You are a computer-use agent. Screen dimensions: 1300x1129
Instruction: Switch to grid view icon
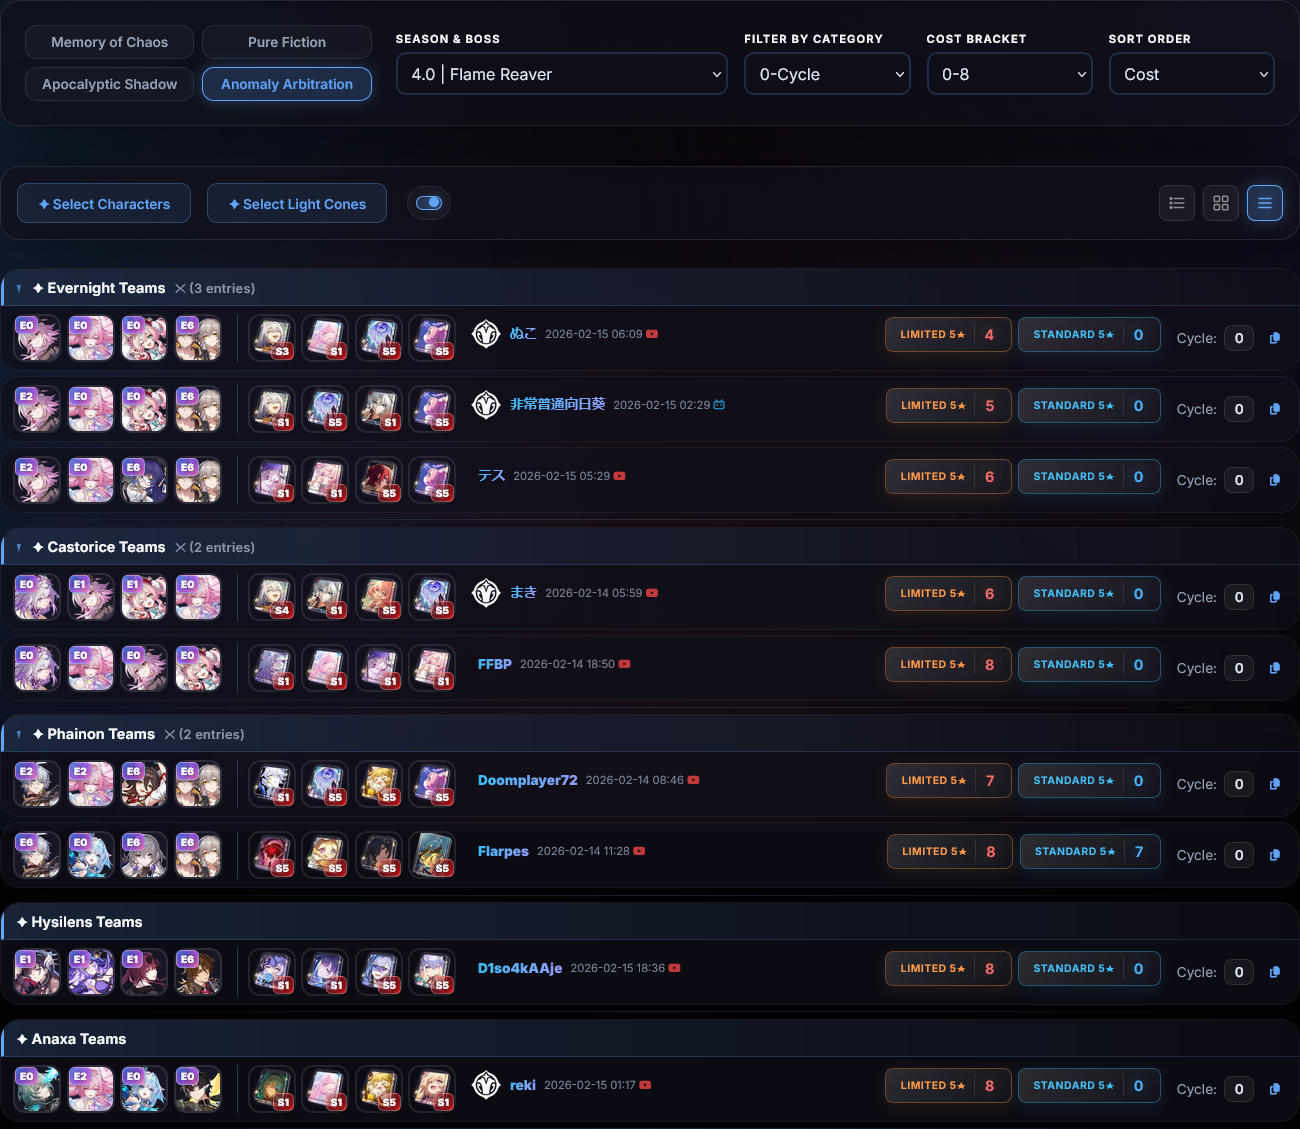click(x=1221, y=203)
